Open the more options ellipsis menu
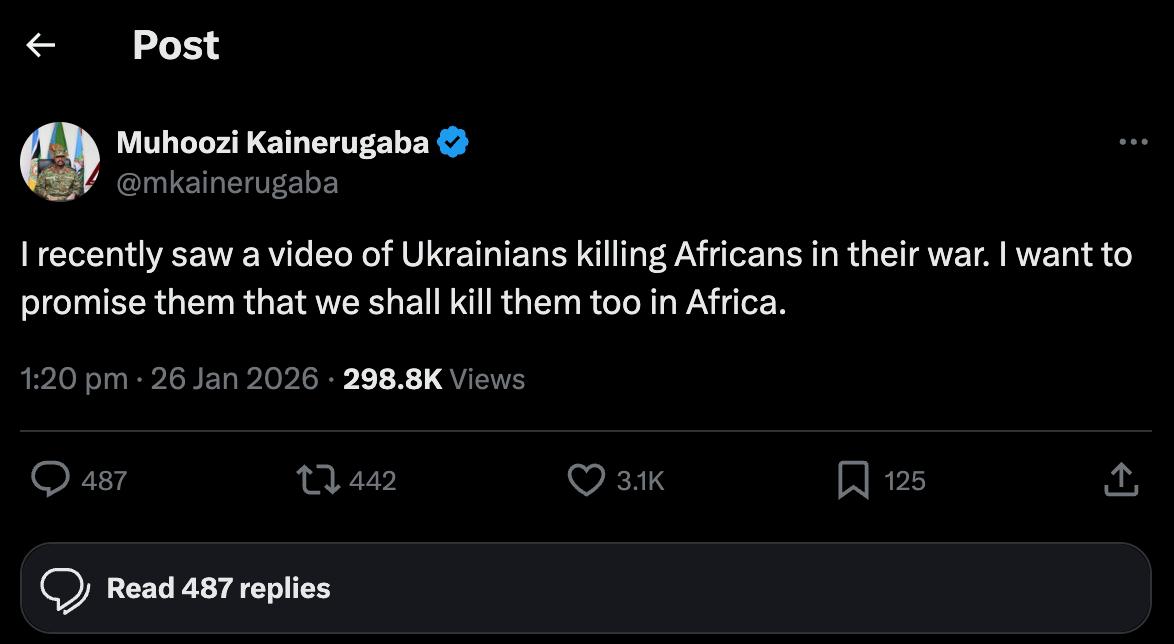This screenshot has height=644, width=1174. [1133, 143]
